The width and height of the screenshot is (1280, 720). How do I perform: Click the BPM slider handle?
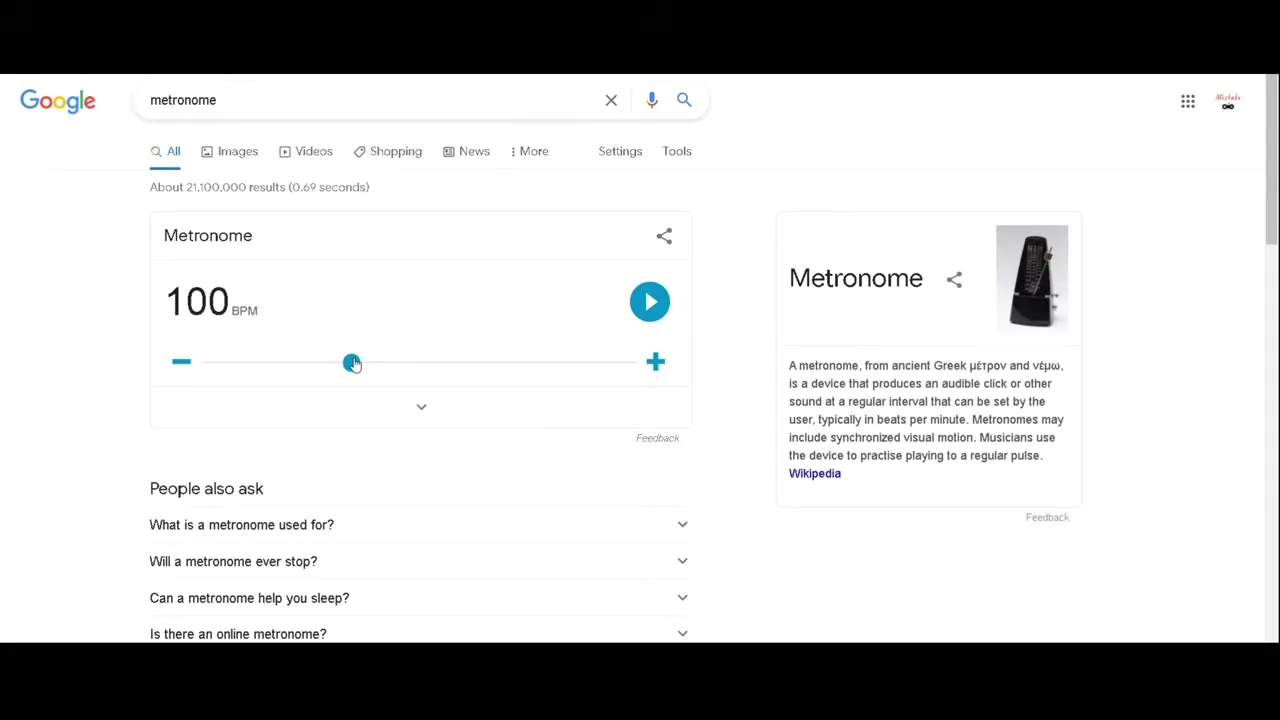[x=351, y=362]
